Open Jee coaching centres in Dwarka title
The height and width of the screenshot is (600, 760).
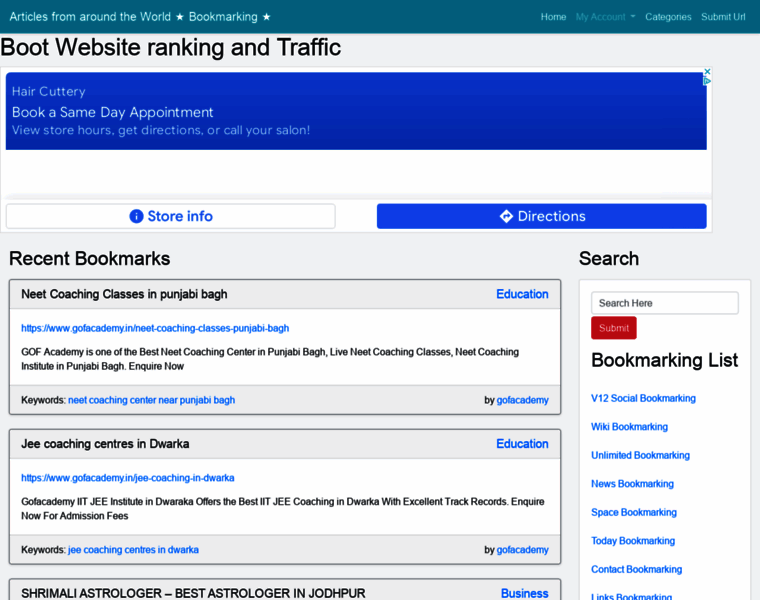(105, 444)
